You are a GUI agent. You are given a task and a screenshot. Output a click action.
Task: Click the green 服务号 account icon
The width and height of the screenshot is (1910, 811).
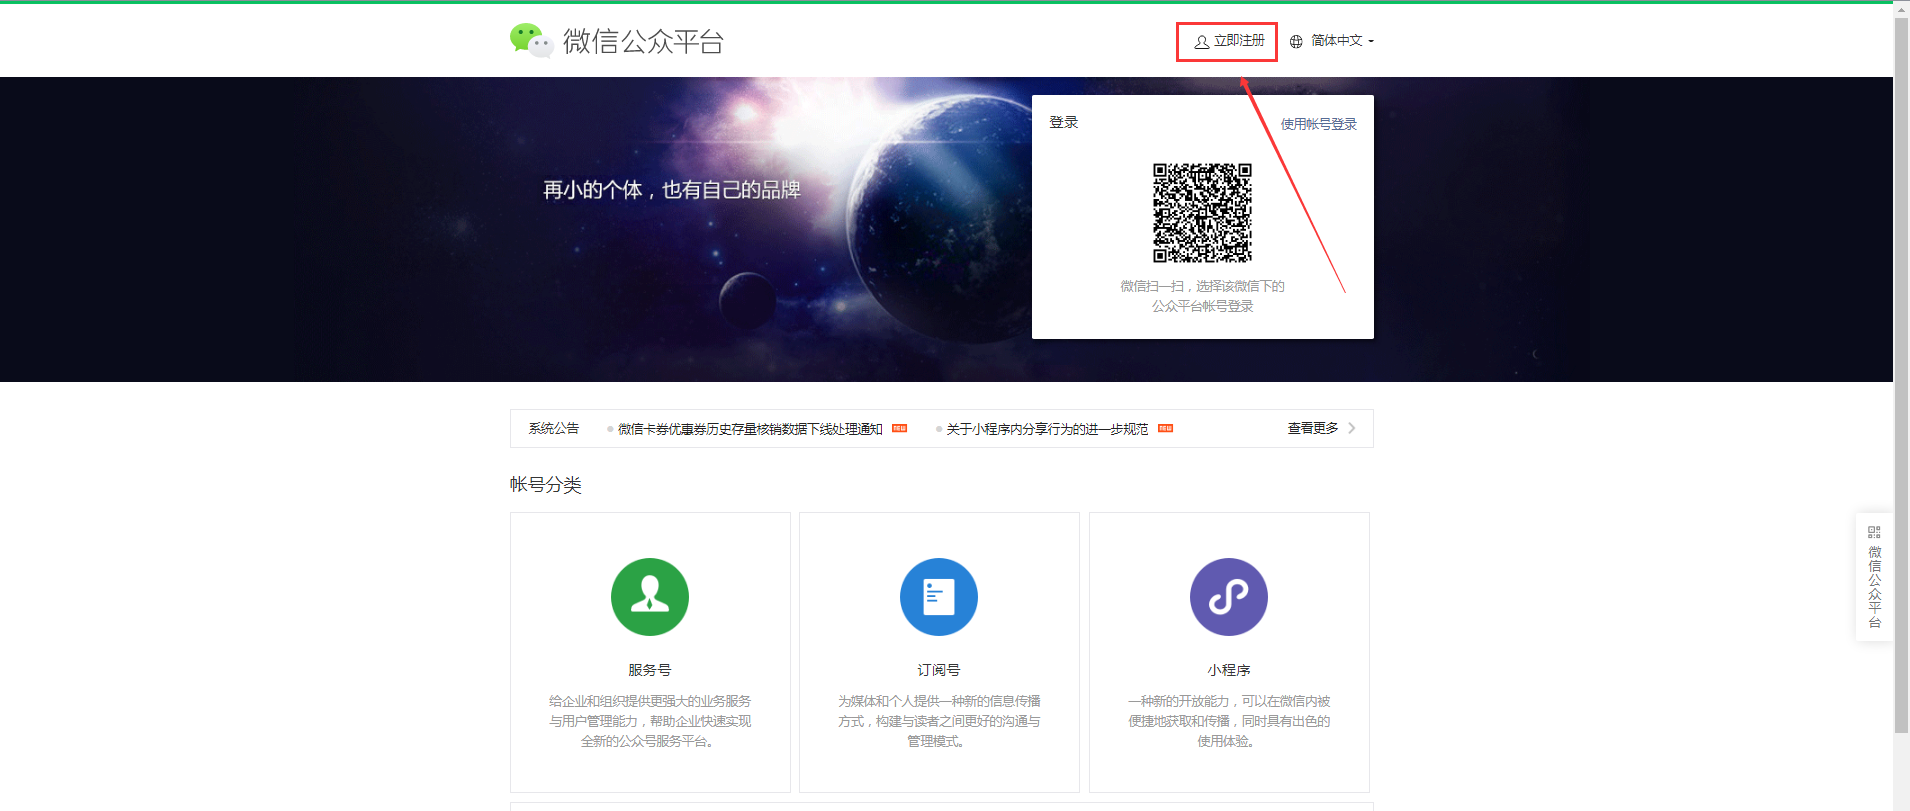pyautogui.click(x=649, y=597)
